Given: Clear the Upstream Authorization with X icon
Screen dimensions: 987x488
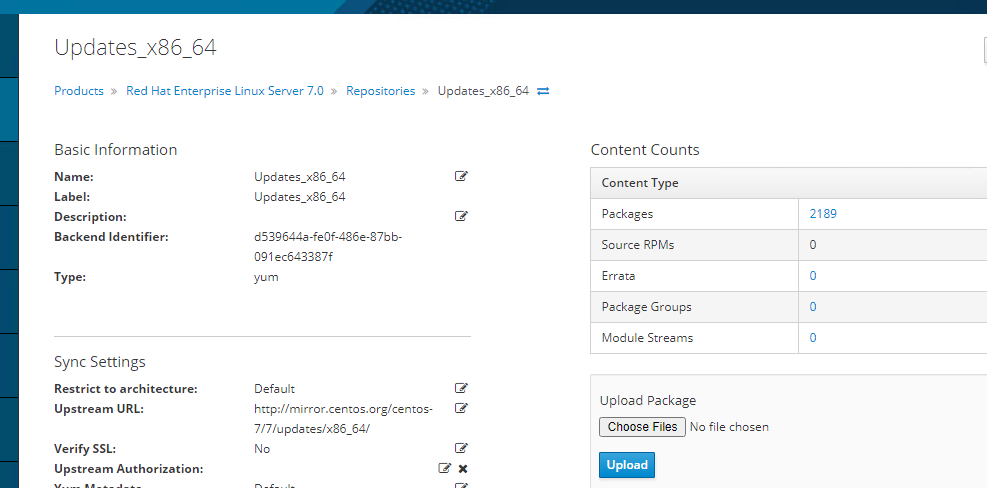Looking at the screenshot, I should pos(463,468).
